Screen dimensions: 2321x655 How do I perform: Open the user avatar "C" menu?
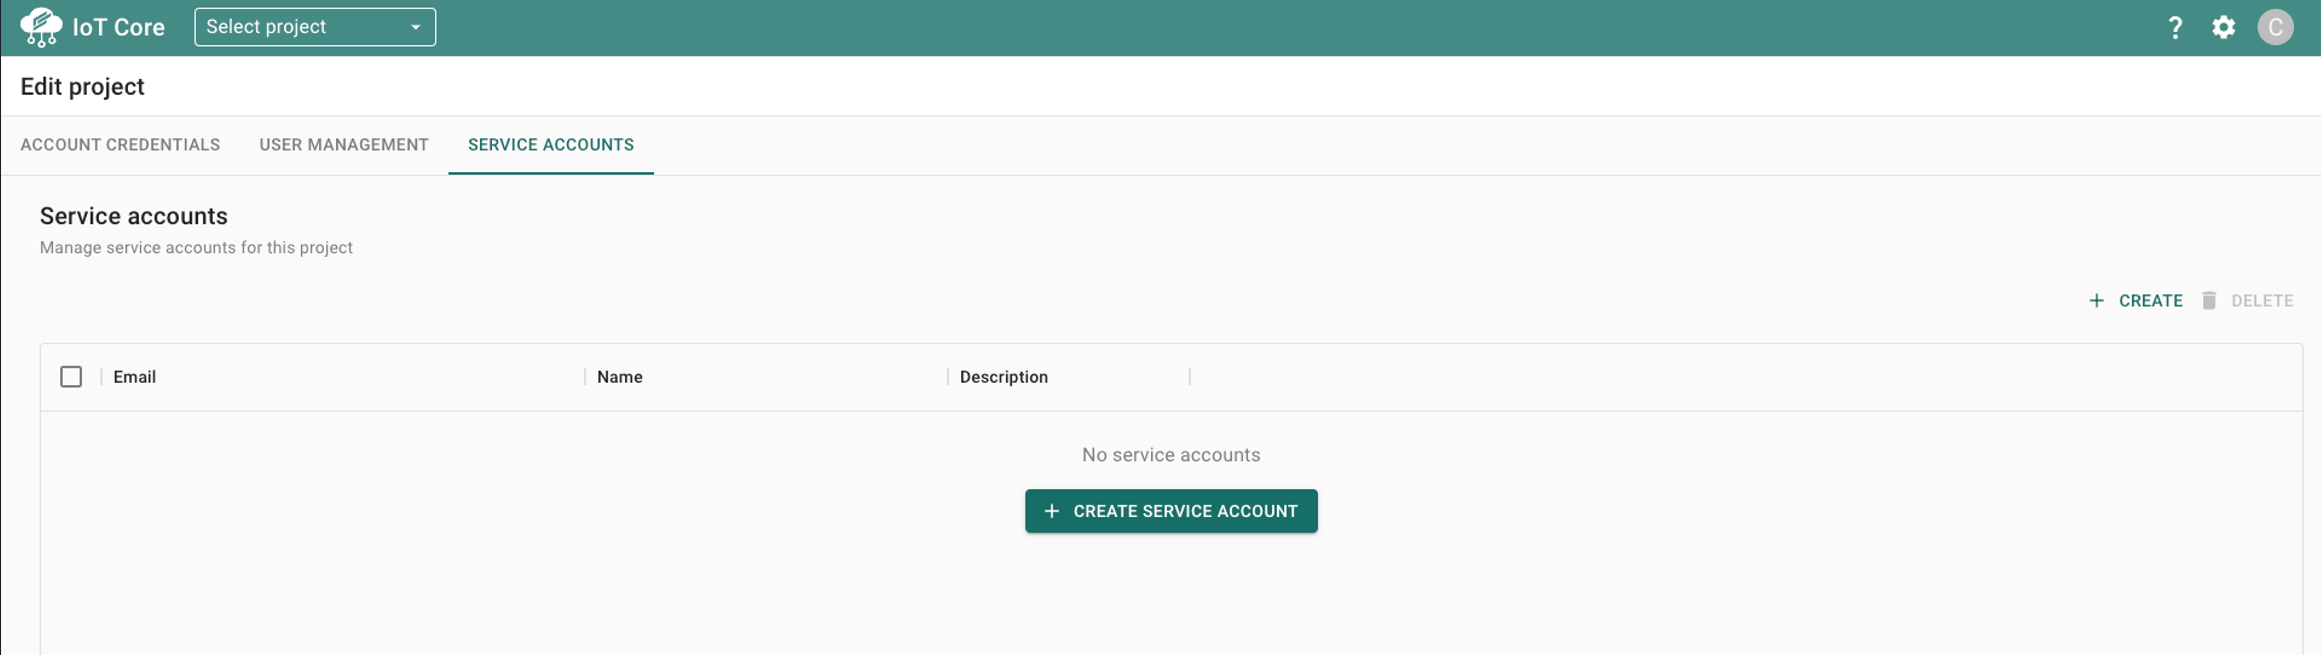click(2275, 27)
